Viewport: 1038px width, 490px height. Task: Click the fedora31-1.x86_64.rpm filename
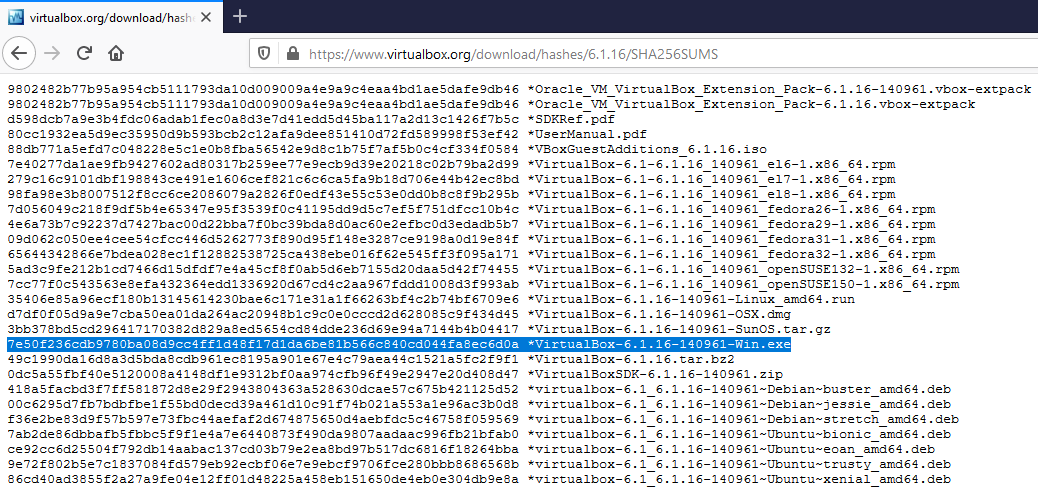pos(731,239)
